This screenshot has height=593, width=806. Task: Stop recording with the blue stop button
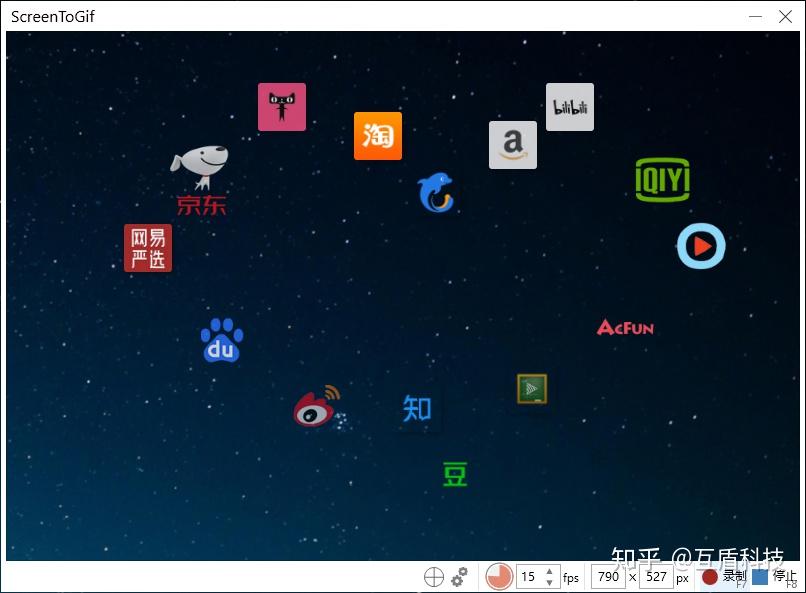(775, 577)
